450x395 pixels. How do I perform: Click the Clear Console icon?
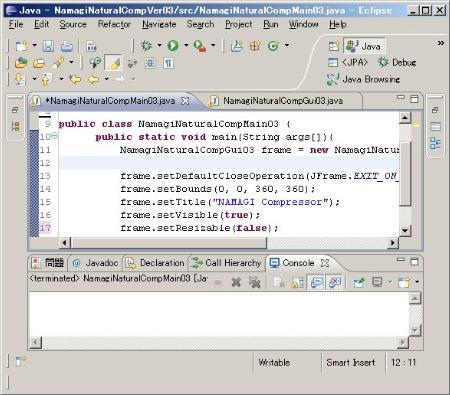click(279, 282)
